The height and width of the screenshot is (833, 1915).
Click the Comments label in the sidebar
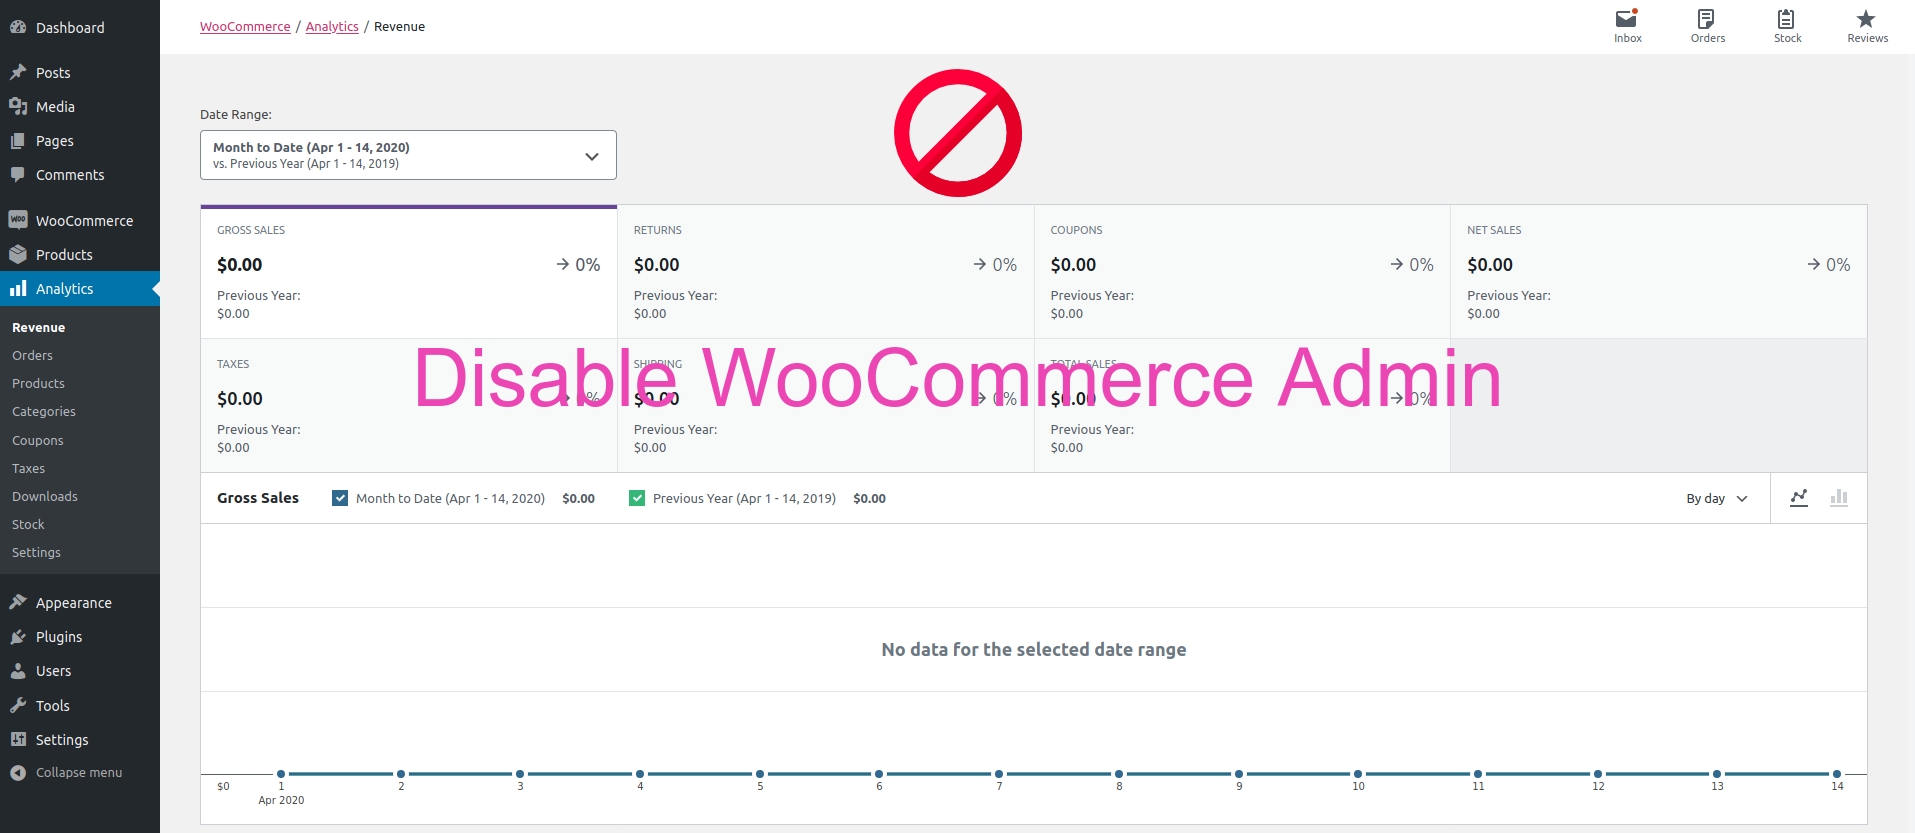[x=70, y=175]
